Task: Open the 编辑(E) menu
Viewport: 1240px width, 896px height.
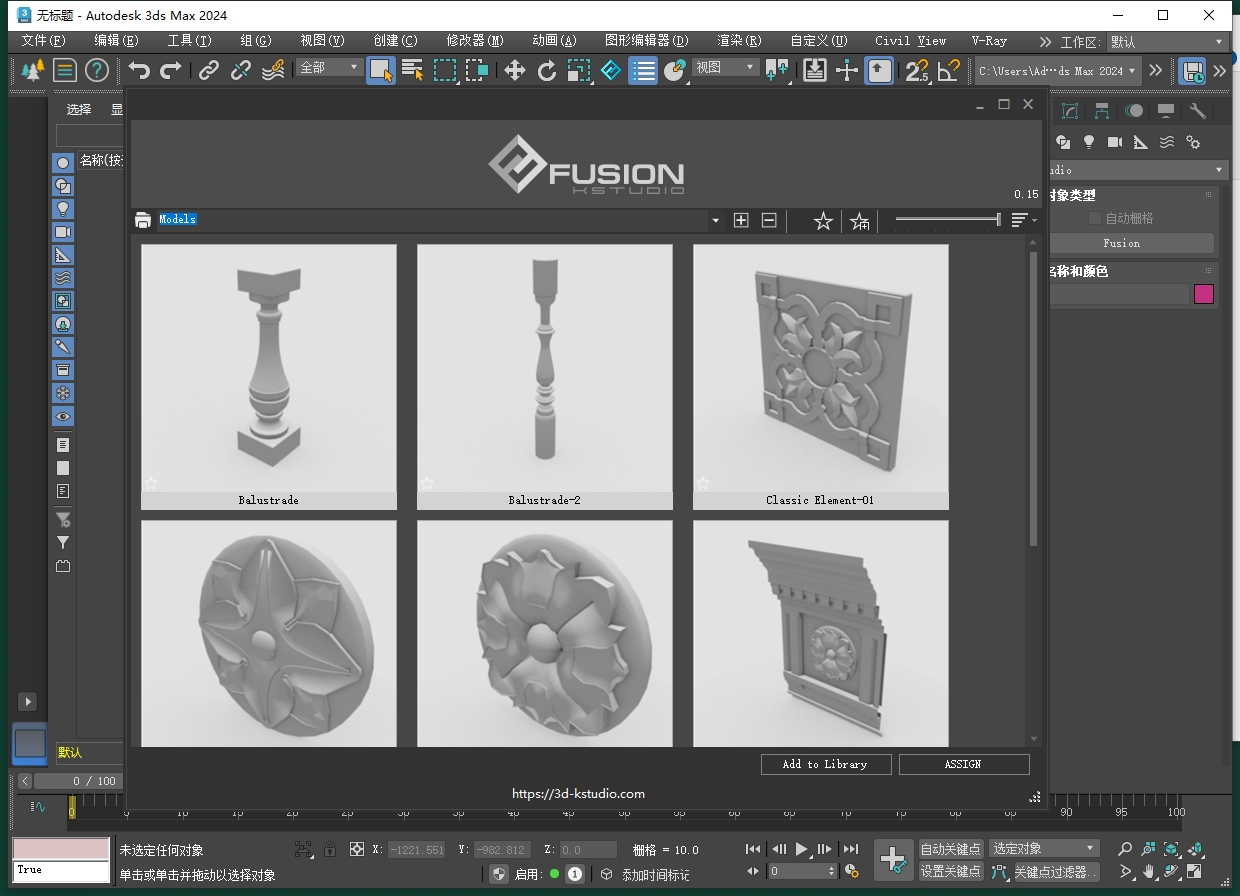Action: coord(116,41)
